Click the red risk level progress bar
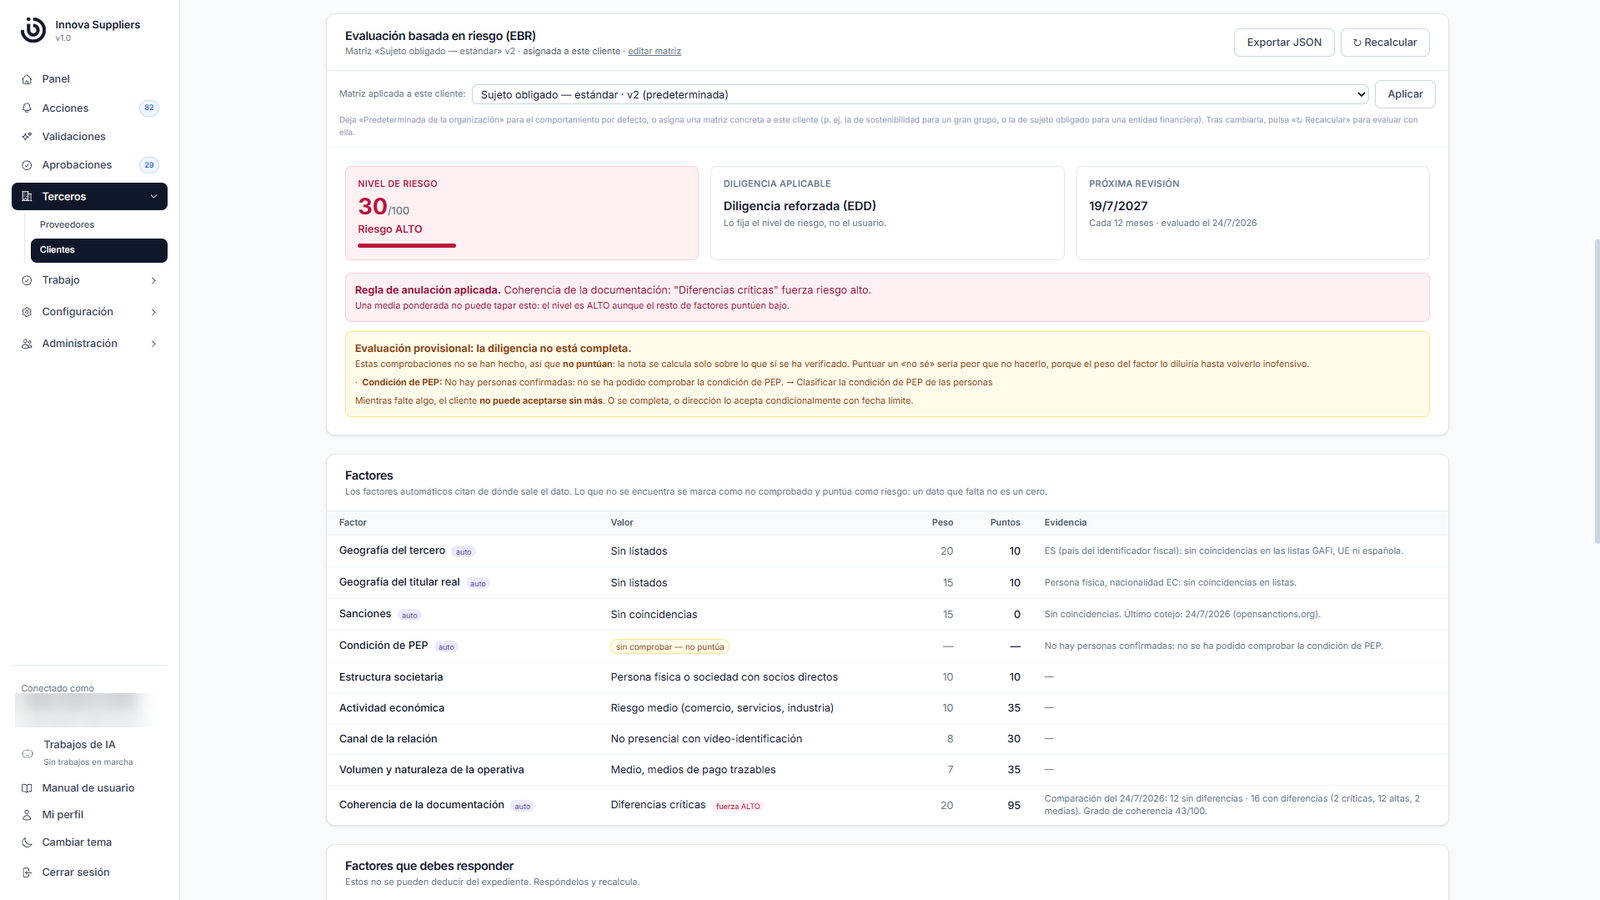This screenshot has height=900, width=1600. coord(407,245)
